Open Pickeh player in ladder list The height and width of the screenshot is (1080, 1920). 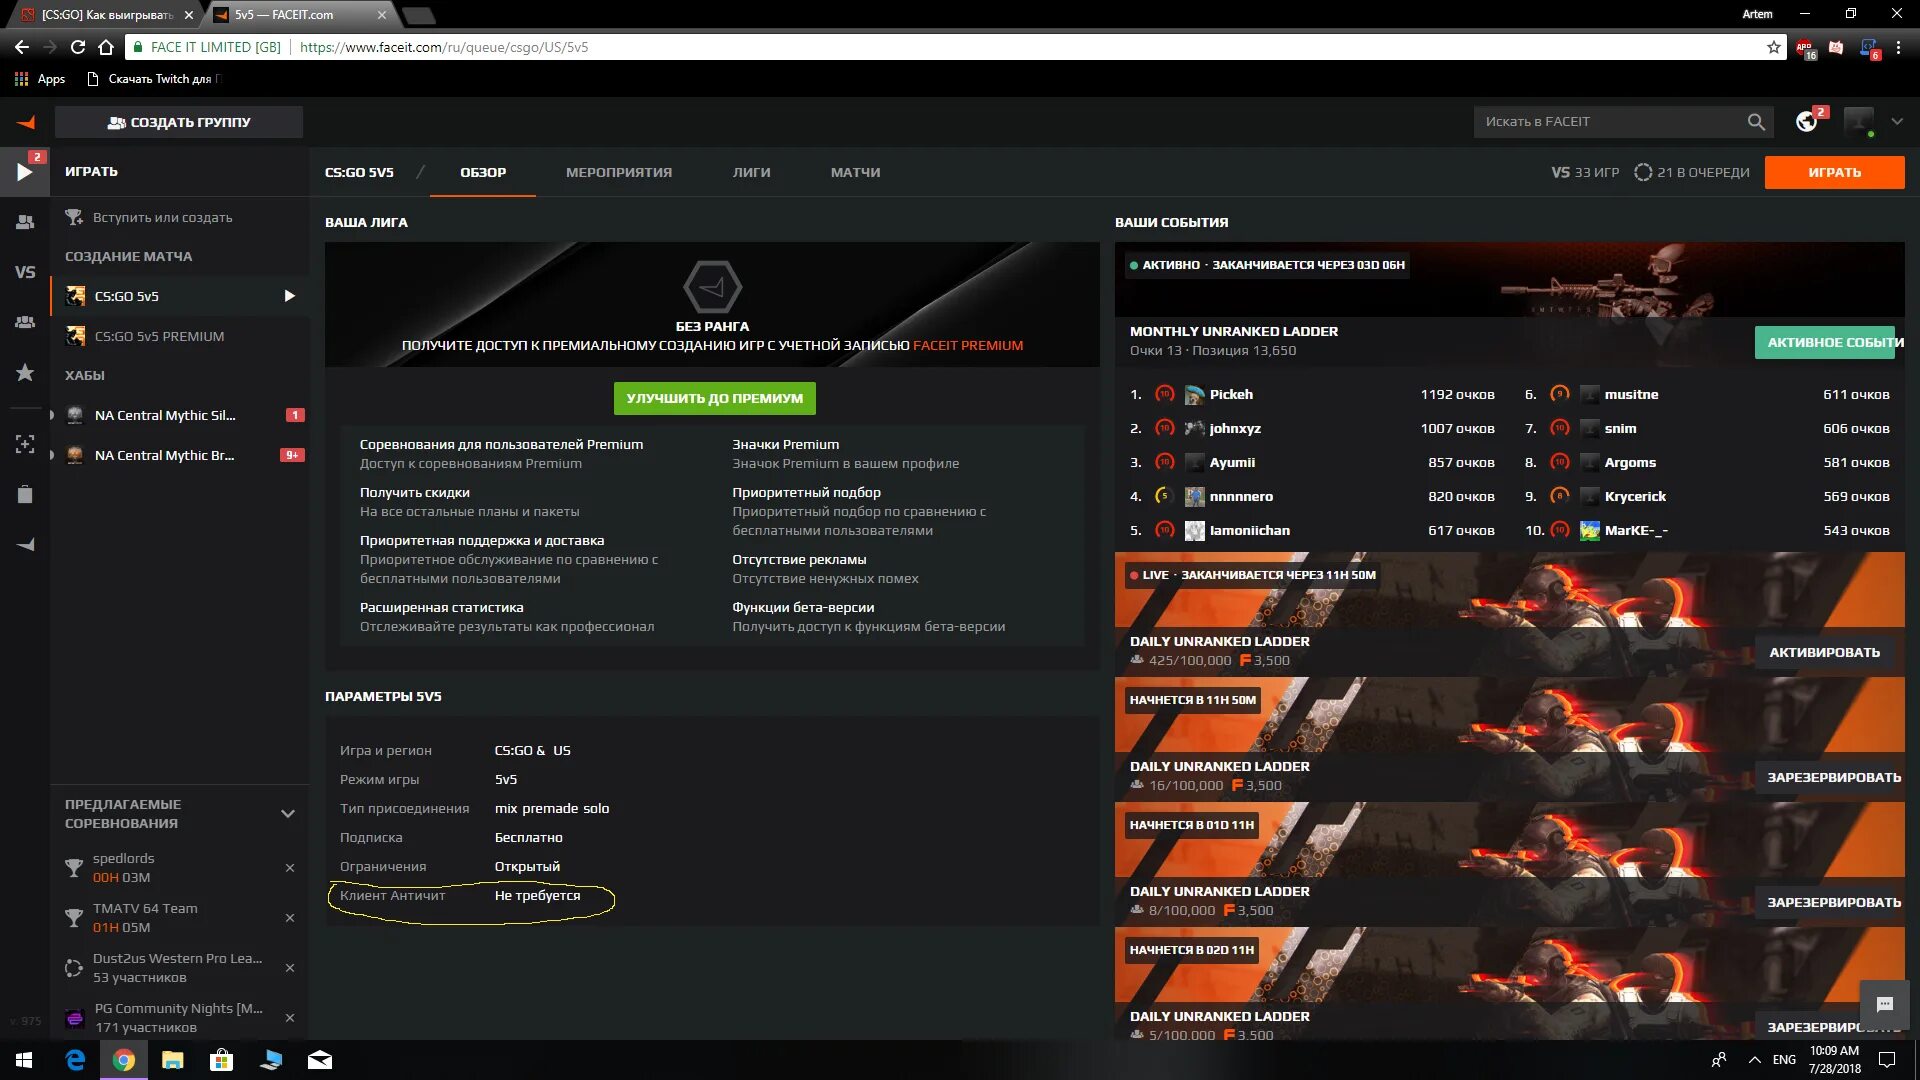tap(1231, 394)
